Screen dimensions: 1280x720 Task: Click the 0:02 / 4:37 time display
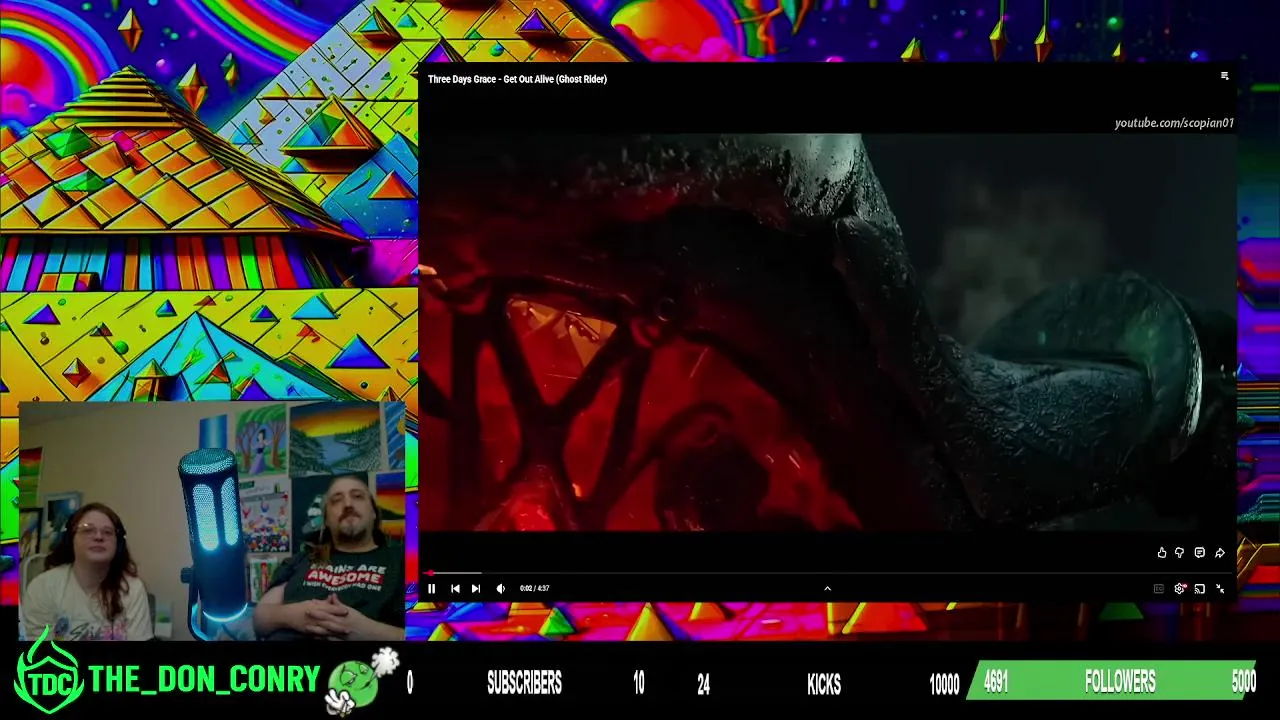pyautogui.click(x=534, y=588)
